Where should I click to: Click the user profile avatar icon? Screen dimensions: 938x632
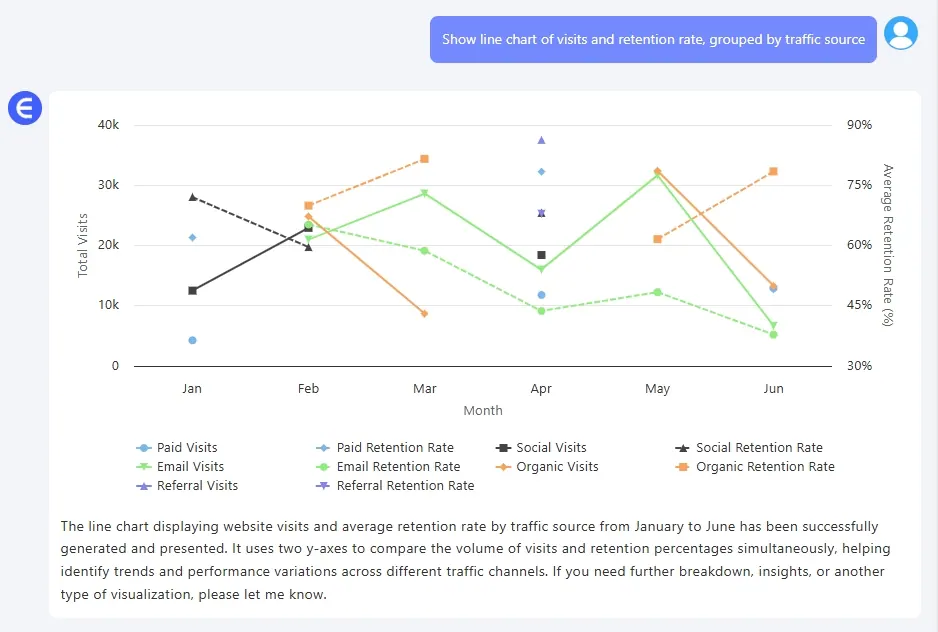click(901, 34)
